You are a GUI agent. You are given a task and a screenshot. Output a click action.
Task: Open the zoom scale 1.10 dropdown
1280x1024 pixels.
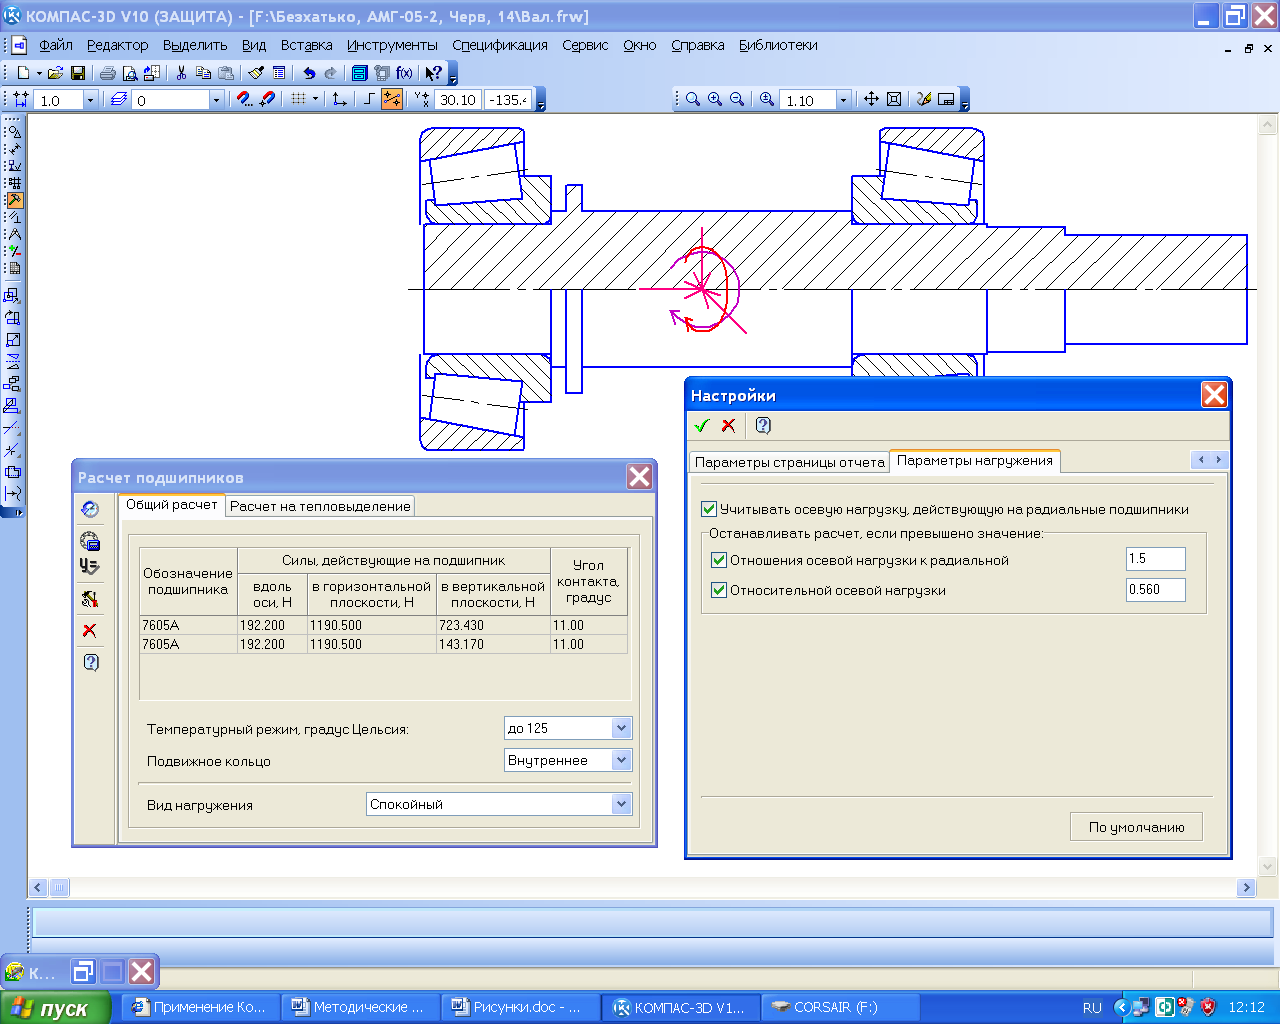843,100
